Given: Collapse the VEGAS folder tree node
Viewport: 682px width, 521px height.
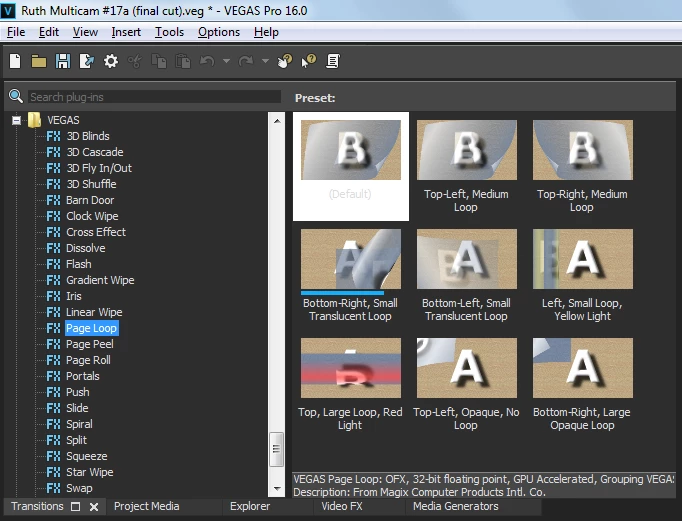Looking at the screenshot, I should pyautogui.click(x=16, y=120).
